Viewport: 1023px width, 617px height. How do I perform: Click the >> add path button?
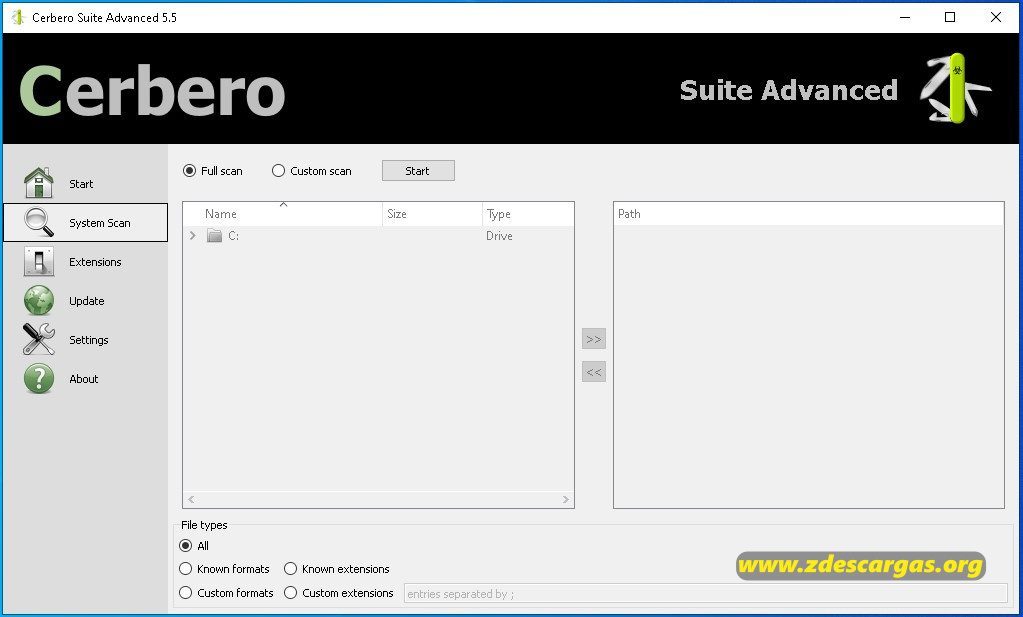pos(594,339)
